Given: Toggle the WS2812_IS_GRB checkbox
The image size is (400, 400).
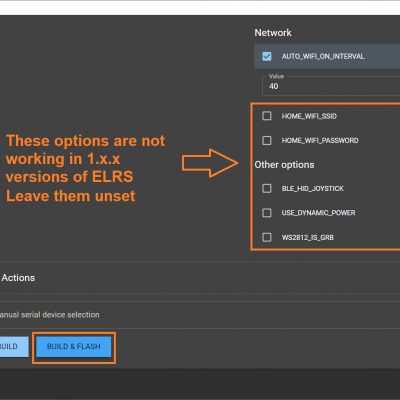Looking at the screenshot, I should coord(267,237).
